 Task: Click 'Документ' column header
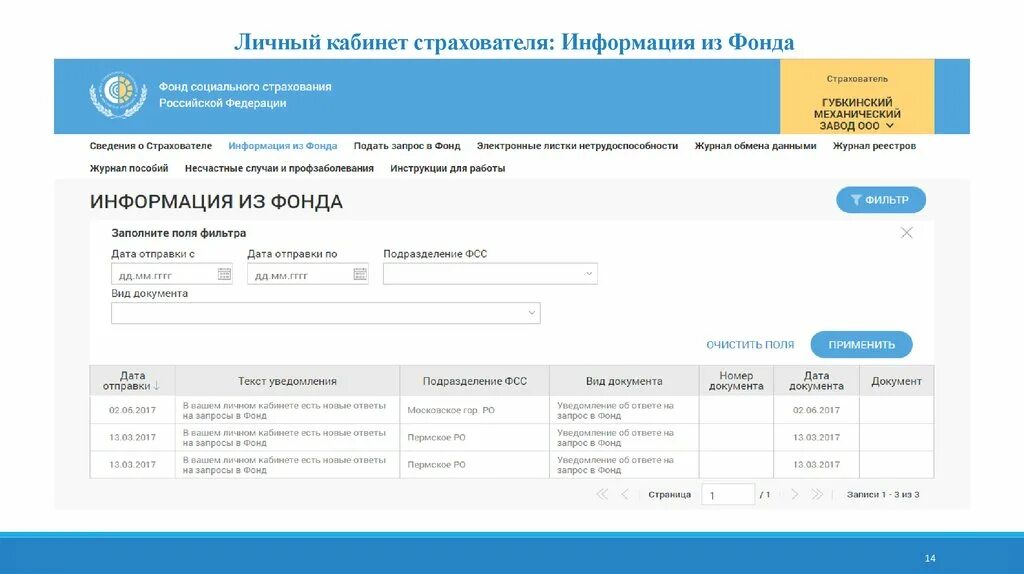click(896, 381)
